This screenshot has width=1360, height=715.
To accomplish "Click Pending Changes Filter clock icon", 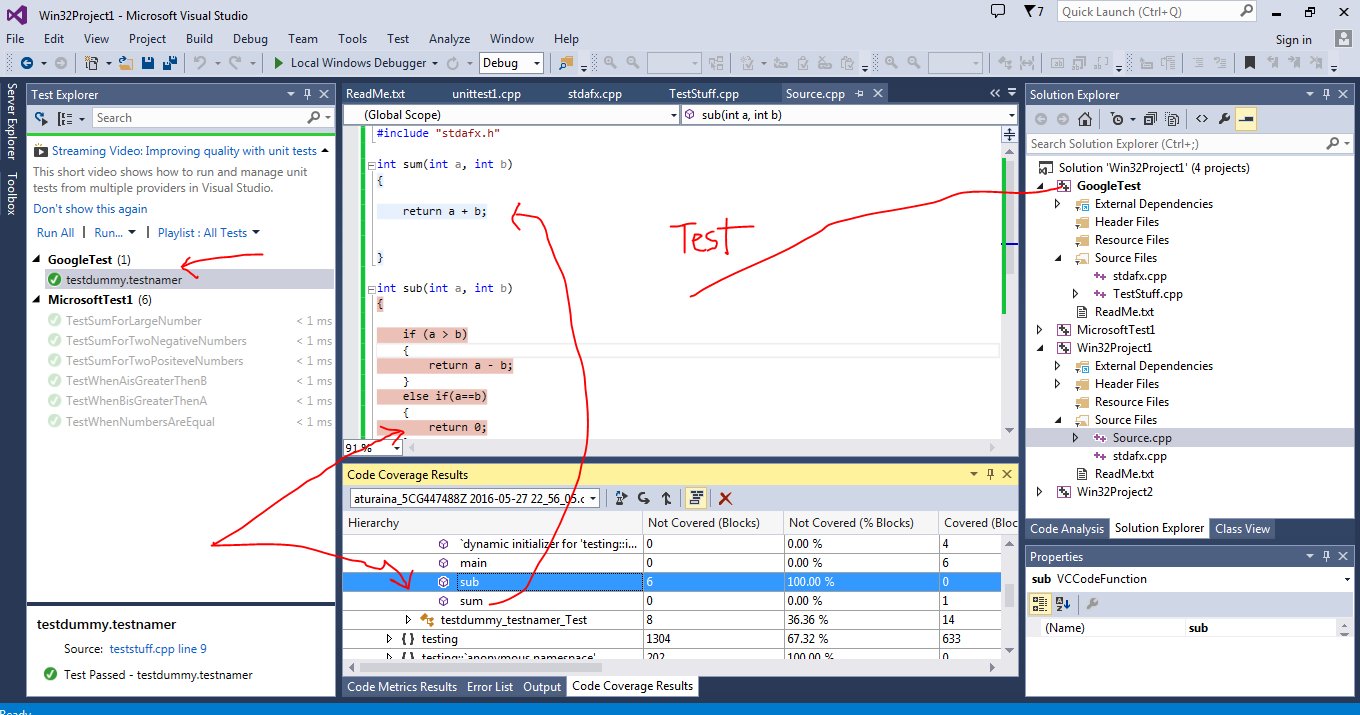I will pyautogui.click(x=1116, y=119).
